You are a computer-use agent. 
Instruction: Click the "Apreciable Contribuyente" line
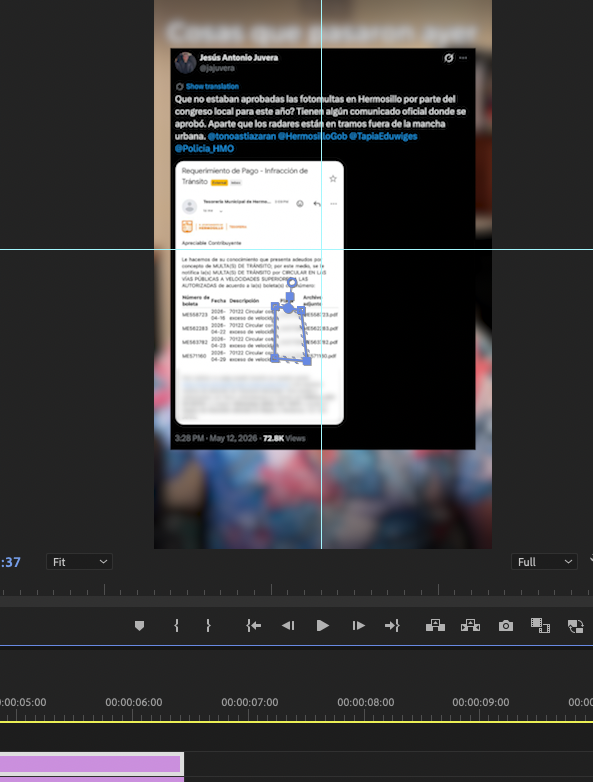[x=211, y=243]
